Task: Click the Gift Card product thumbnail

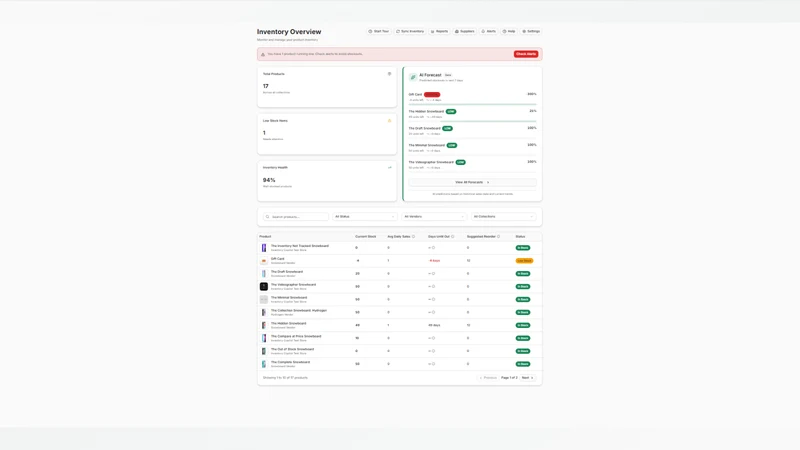Action: coord(264,261)
